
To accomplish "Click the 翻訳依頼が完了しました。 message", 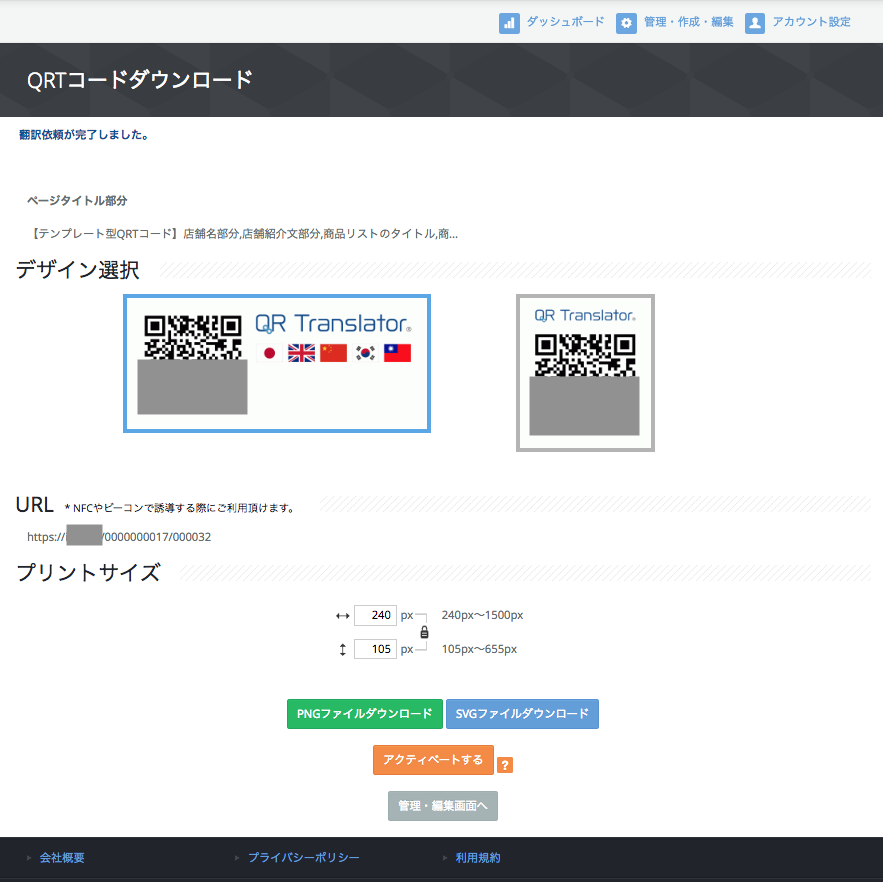I will (x=84, y=135).
